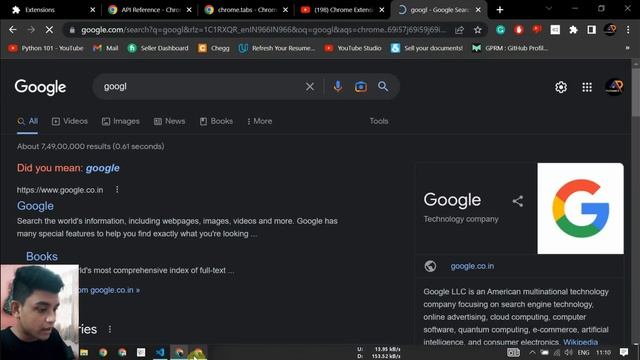
Task: Toggle the Chrome side panel
Action: point(591,29)
